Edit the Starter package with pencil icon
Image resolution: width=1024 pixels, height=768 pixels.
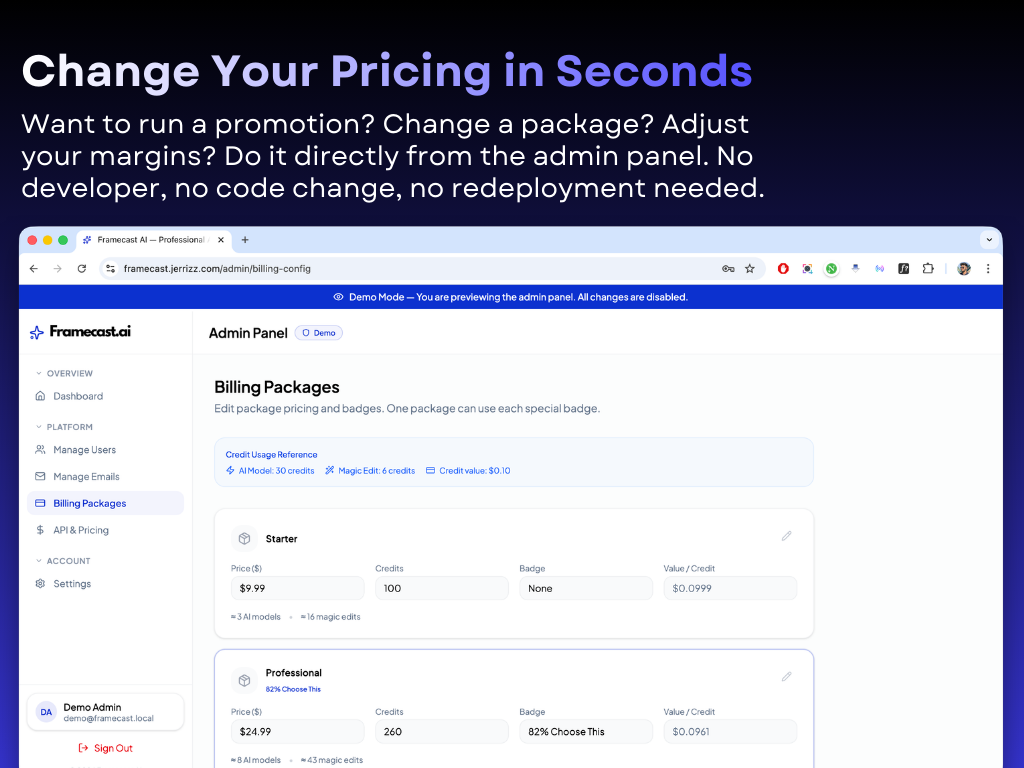coord(786,536)
